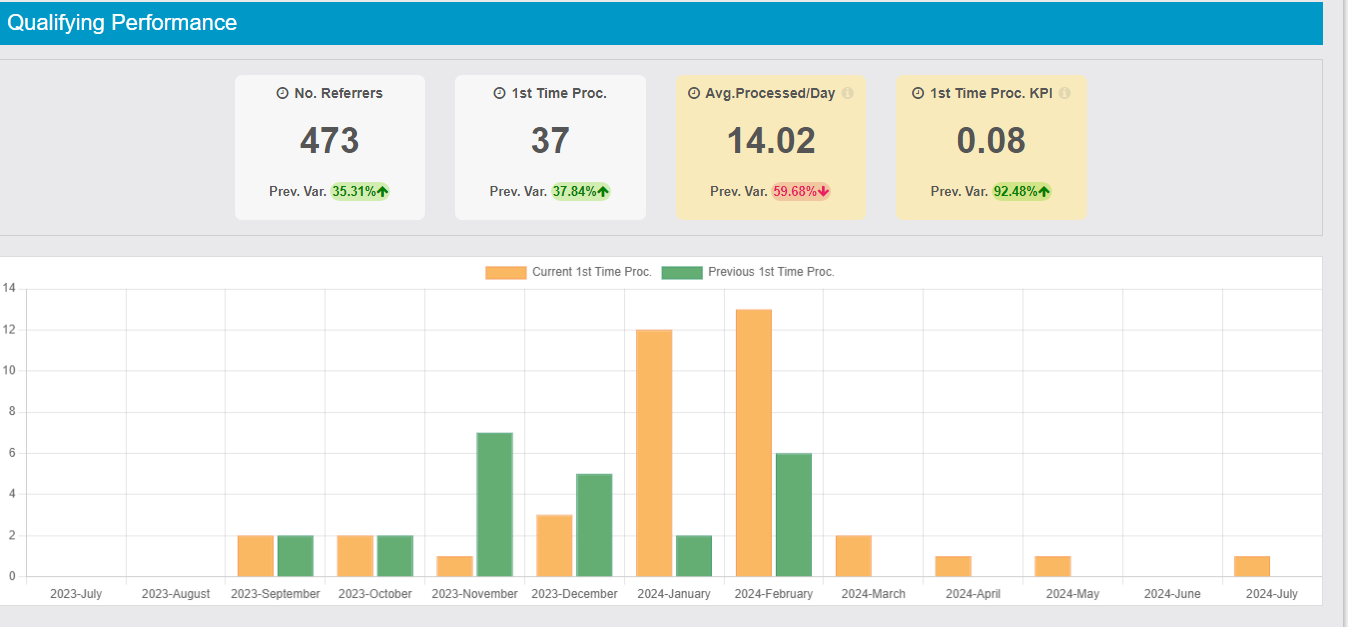1348x627 pixels.
Task: Select the orange bar for 2024-January
Action: 654,453
